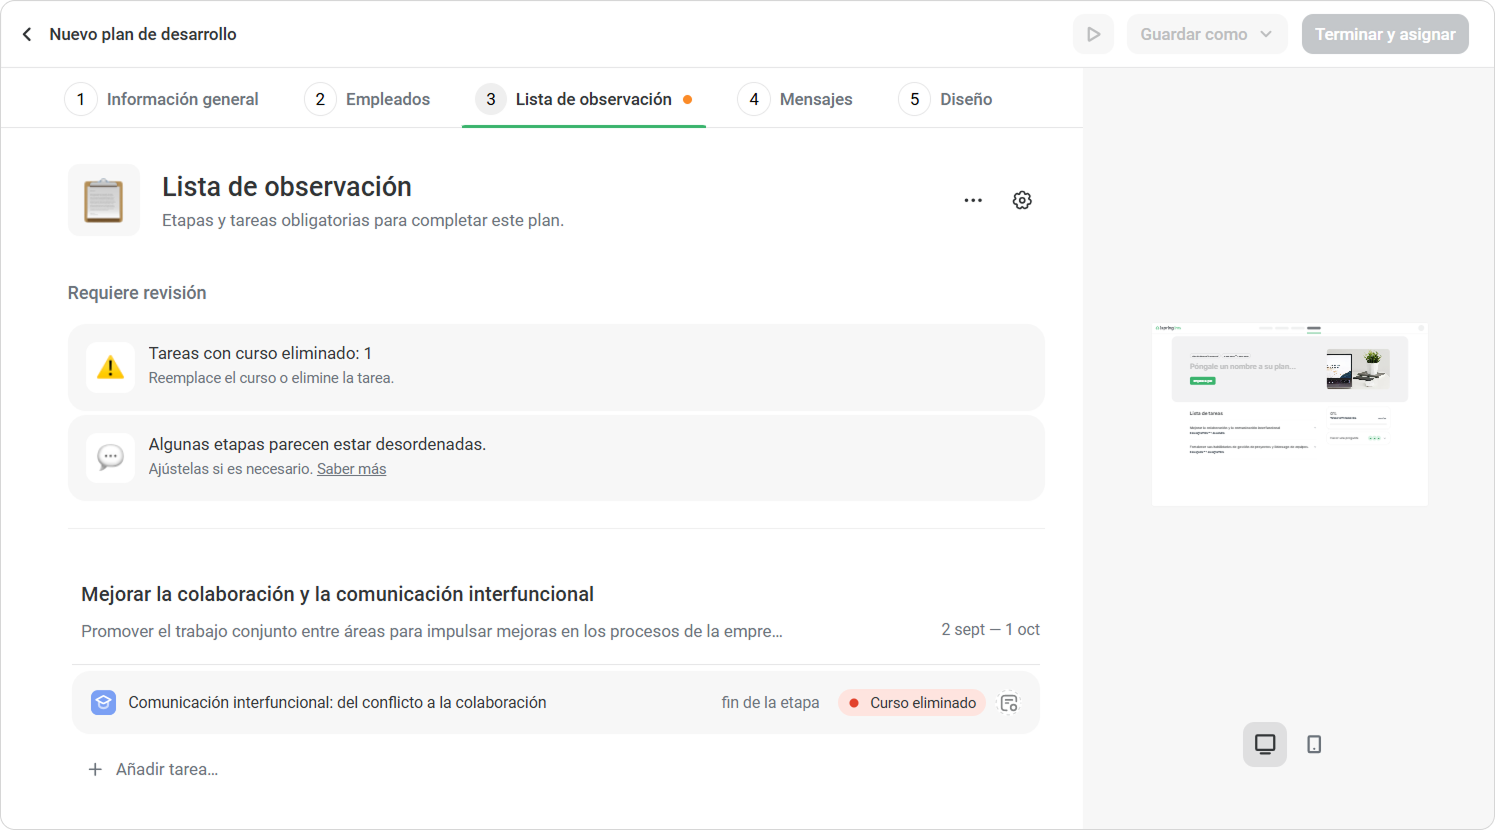Open the three-dots more options menu
Screen dimensions: 1495x830
click(973, 200)
